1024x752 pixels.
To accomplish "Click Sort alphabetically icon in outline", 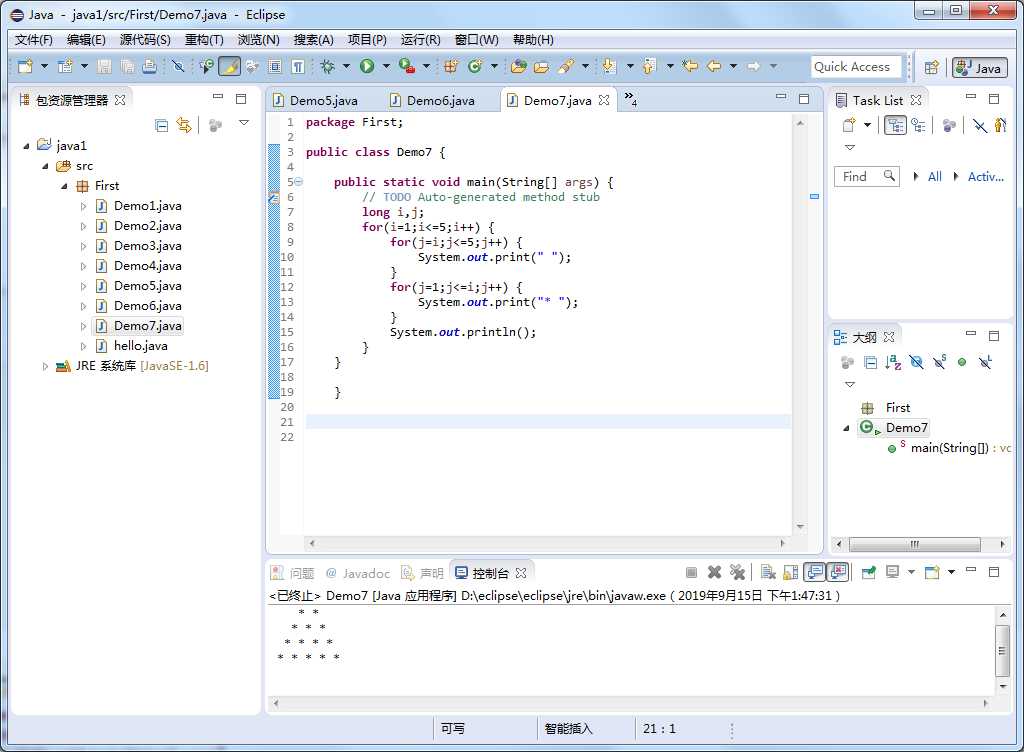I will tap(893, 362).
